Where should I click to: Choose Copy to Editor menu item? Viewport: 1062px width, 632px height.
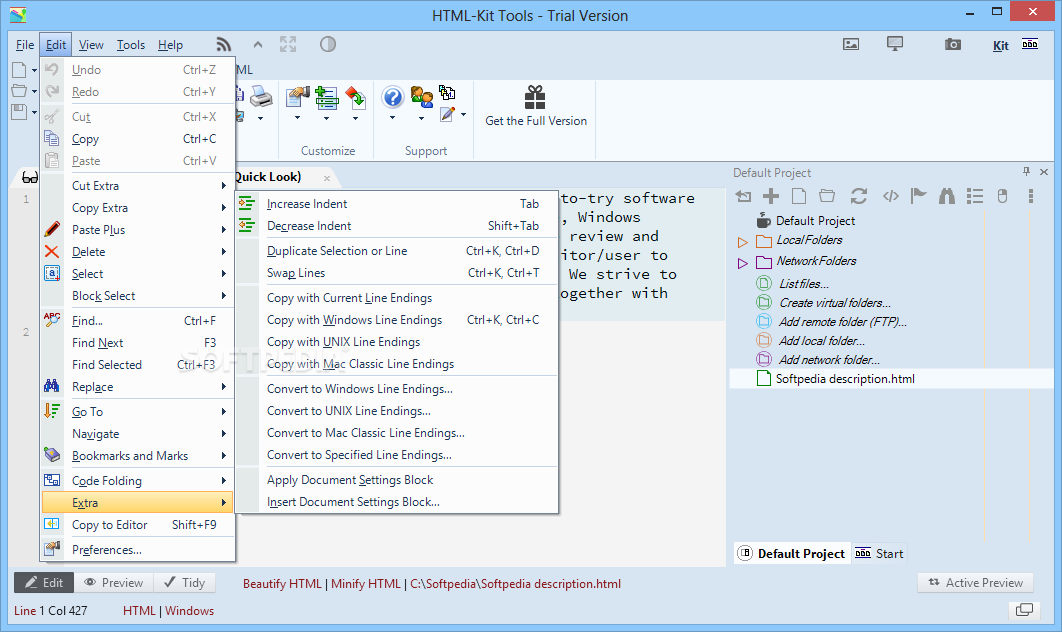pyautogui.click(x=137, y=524)
